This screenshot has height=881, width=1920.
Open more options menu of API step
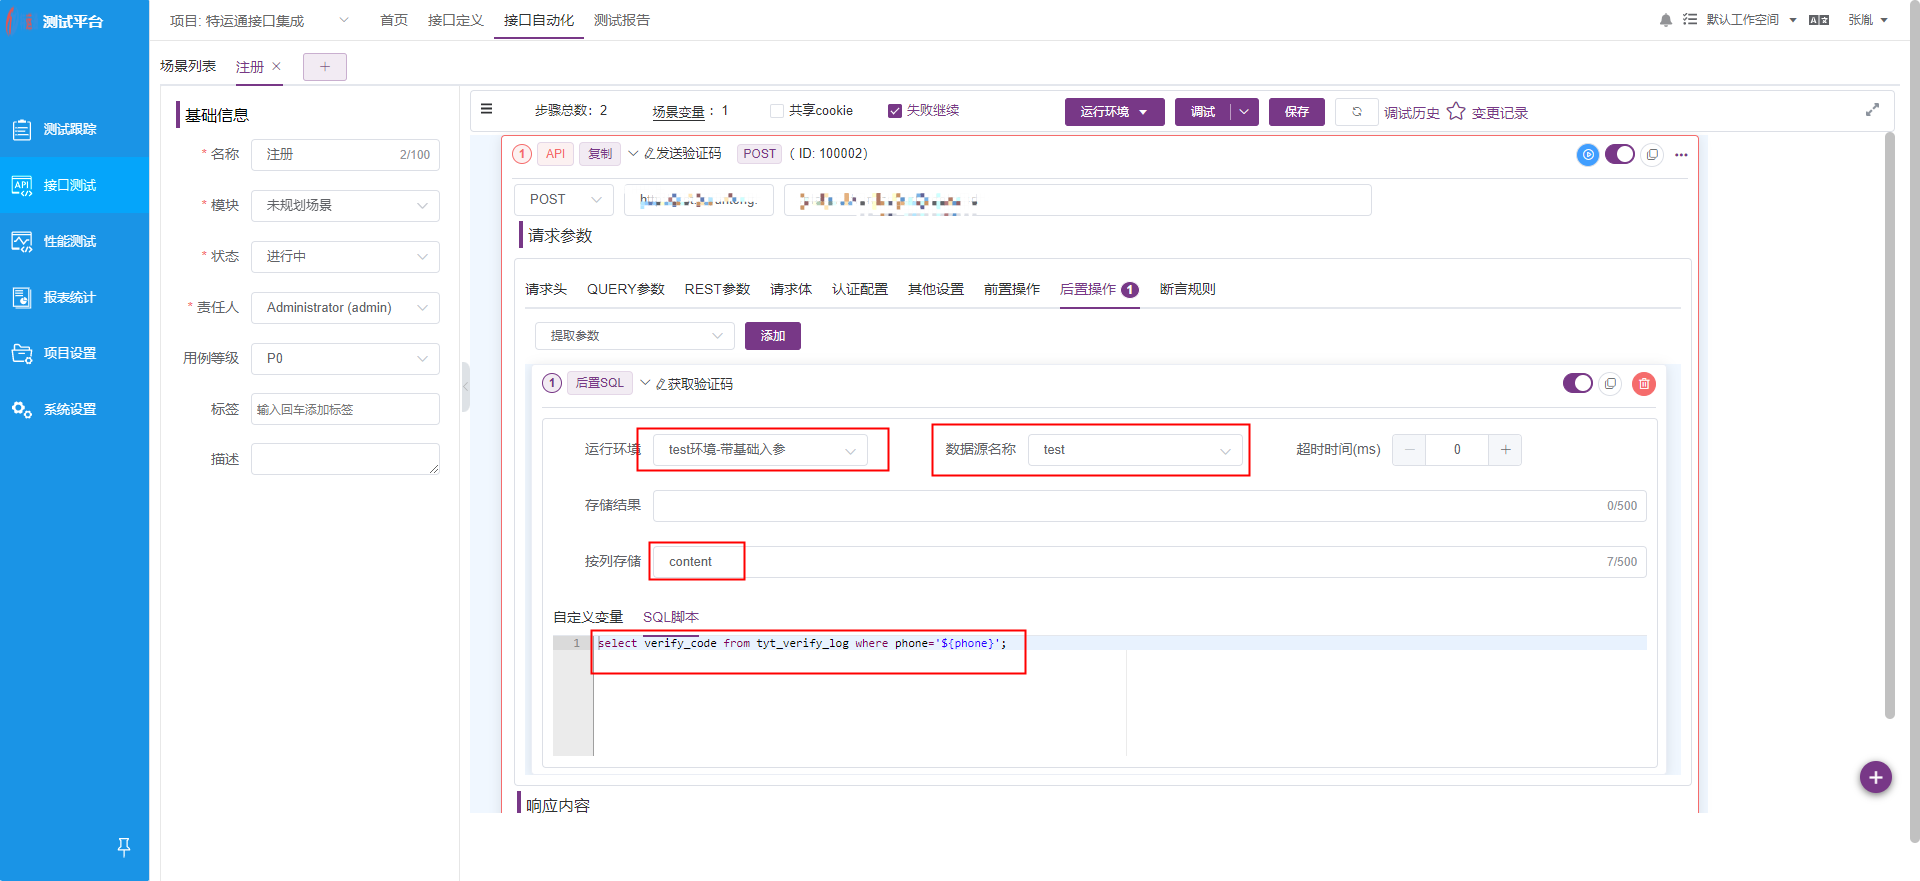point(1681,155)
